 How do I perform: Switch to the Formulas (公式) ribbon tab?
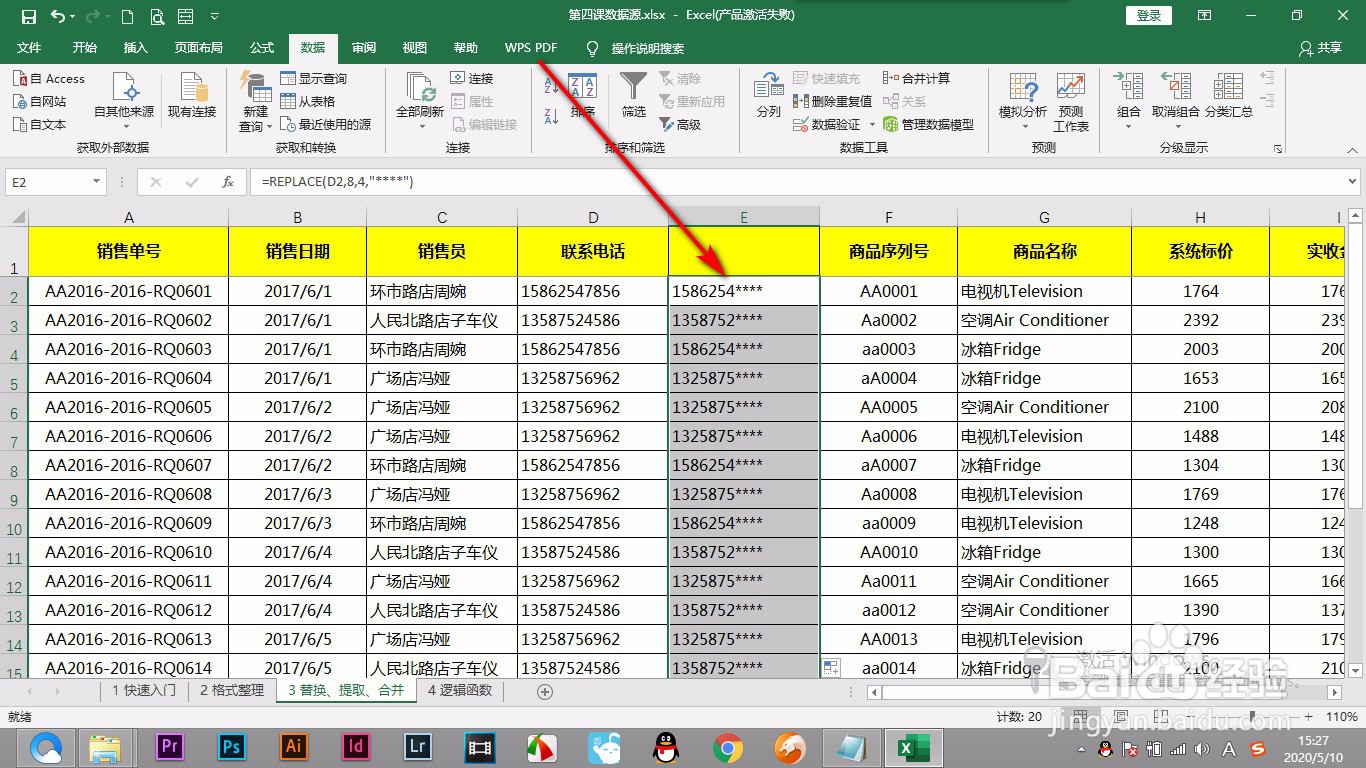(x=262, y=48)
